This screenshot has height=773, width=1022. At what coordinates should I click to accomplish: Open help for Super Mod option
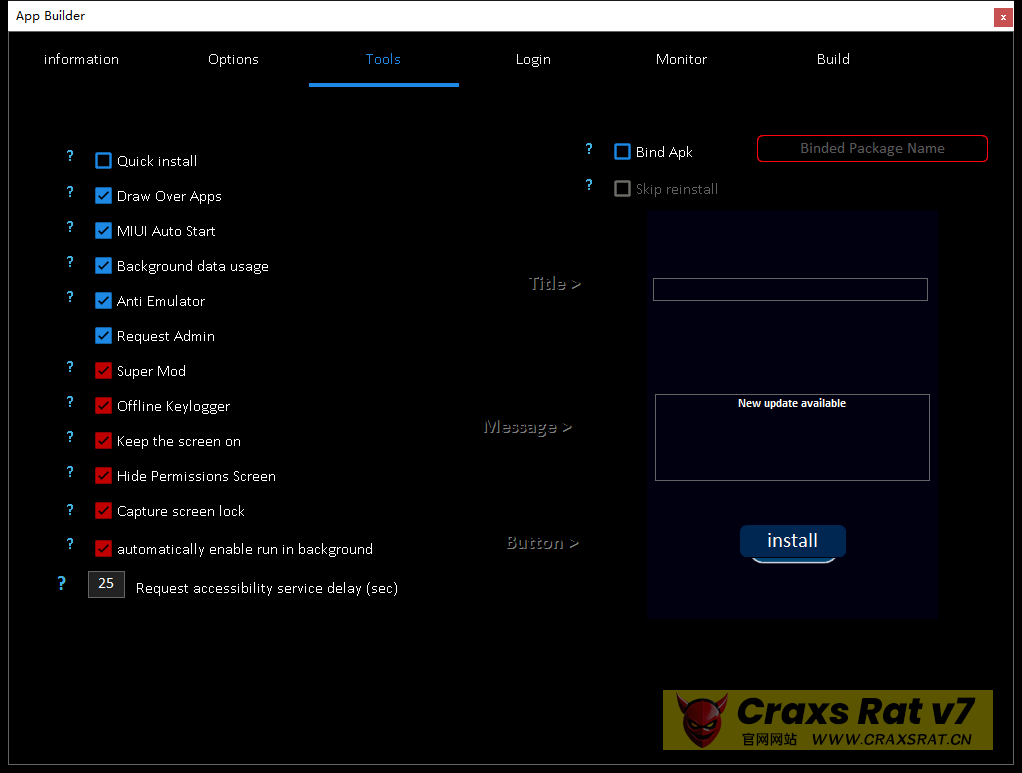[69, 367]
